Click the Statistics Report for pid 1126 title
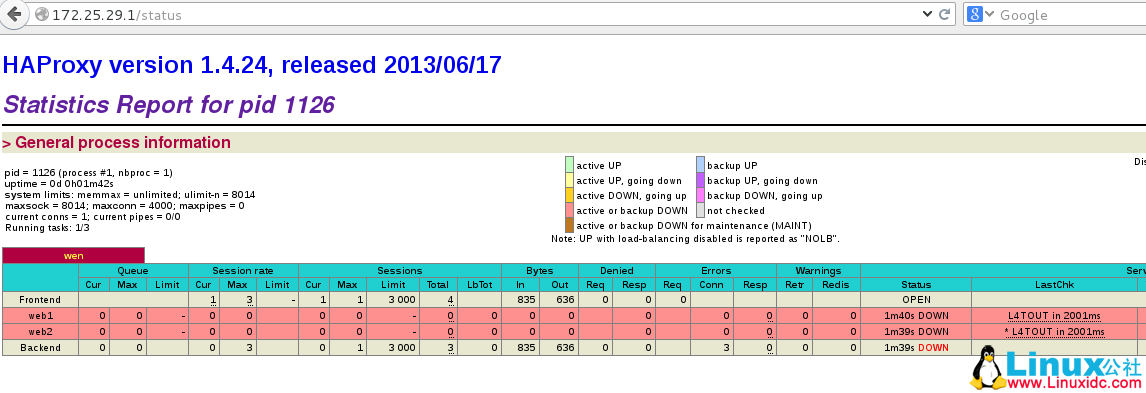This screenshot has width=1146, height=393. pyautogui.click(x=169, y=105)
